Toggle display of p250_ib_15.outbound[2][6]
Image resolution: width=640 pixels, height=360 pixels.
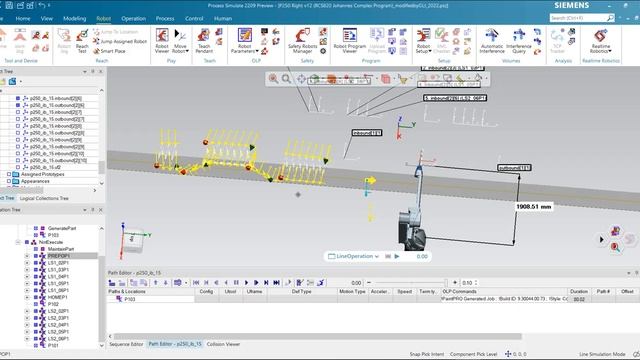(x=18, y=105)
